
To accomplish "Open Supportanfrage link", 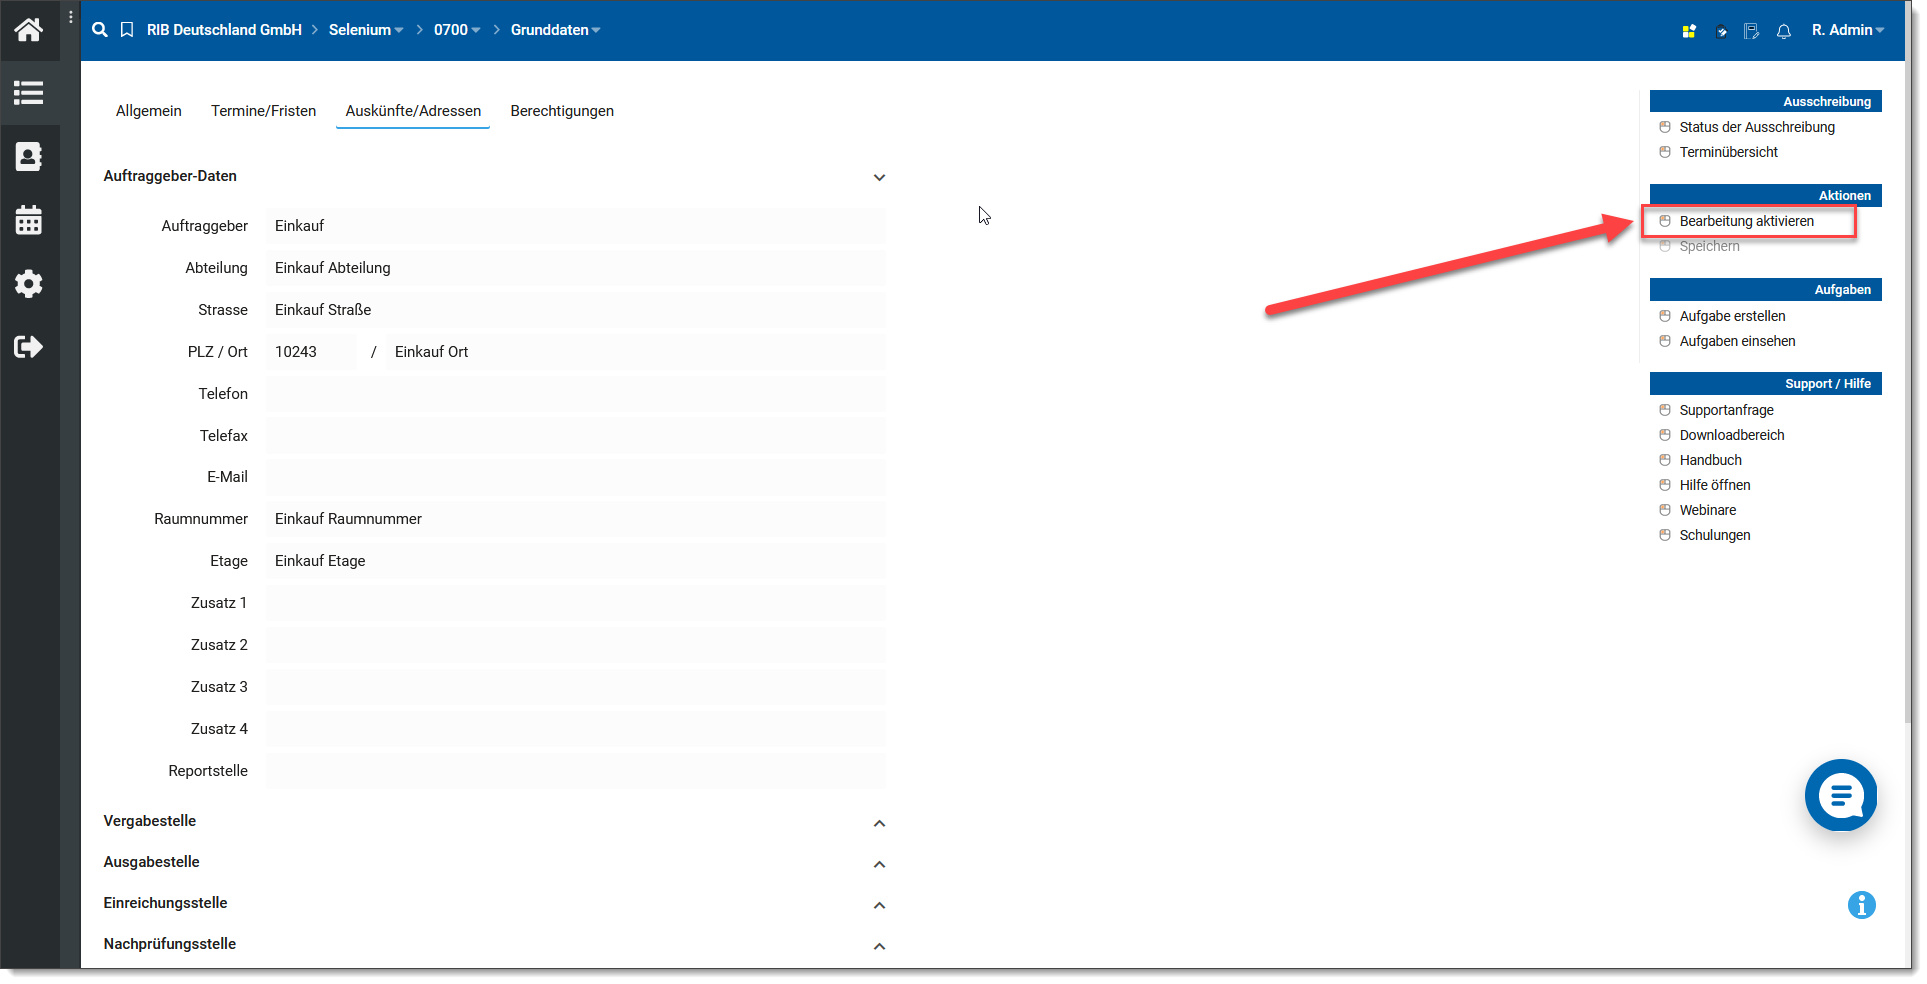I will click(x=1726, y=410).
